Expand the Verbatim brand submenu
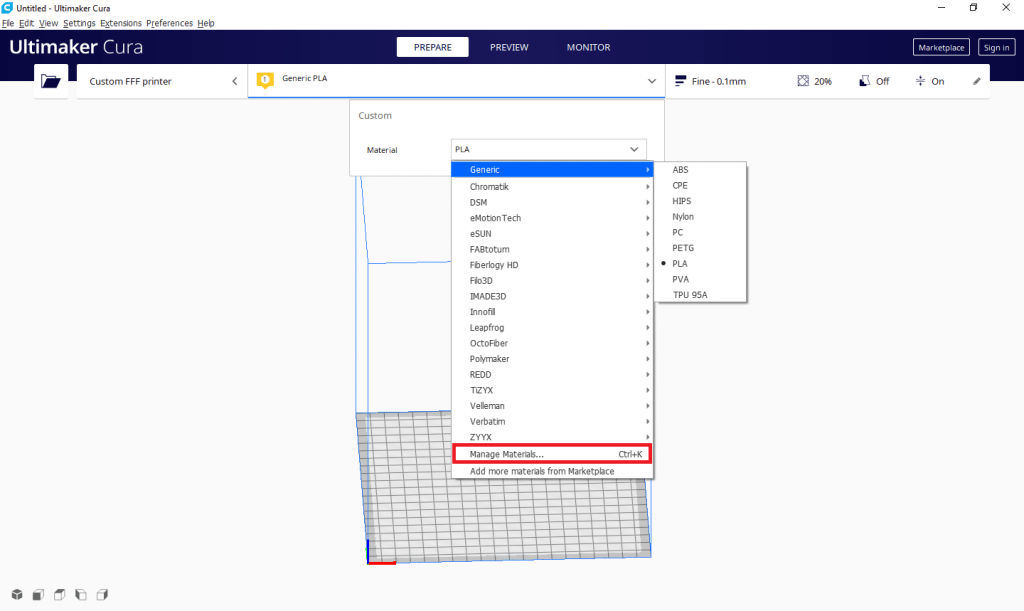The image size is (1024, 611). coord(552,422)
